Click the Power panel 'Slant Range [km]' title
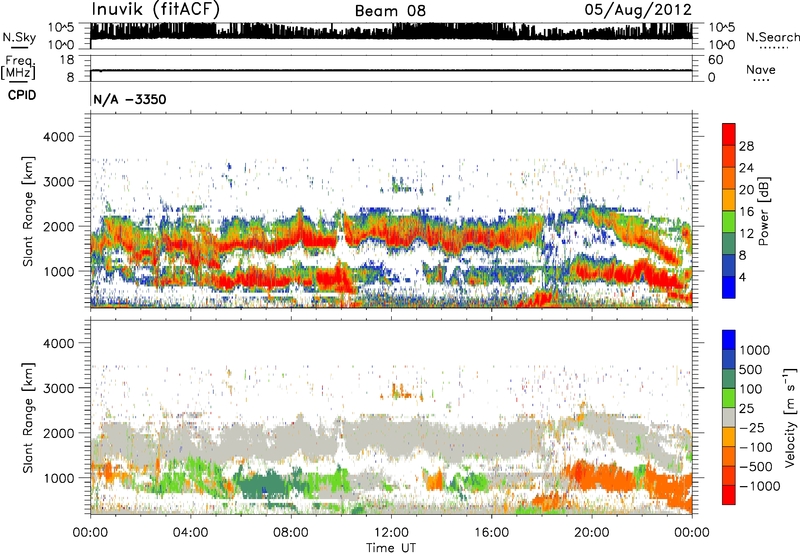This screenshot has height=554, width=800. (x=28, y=211)
